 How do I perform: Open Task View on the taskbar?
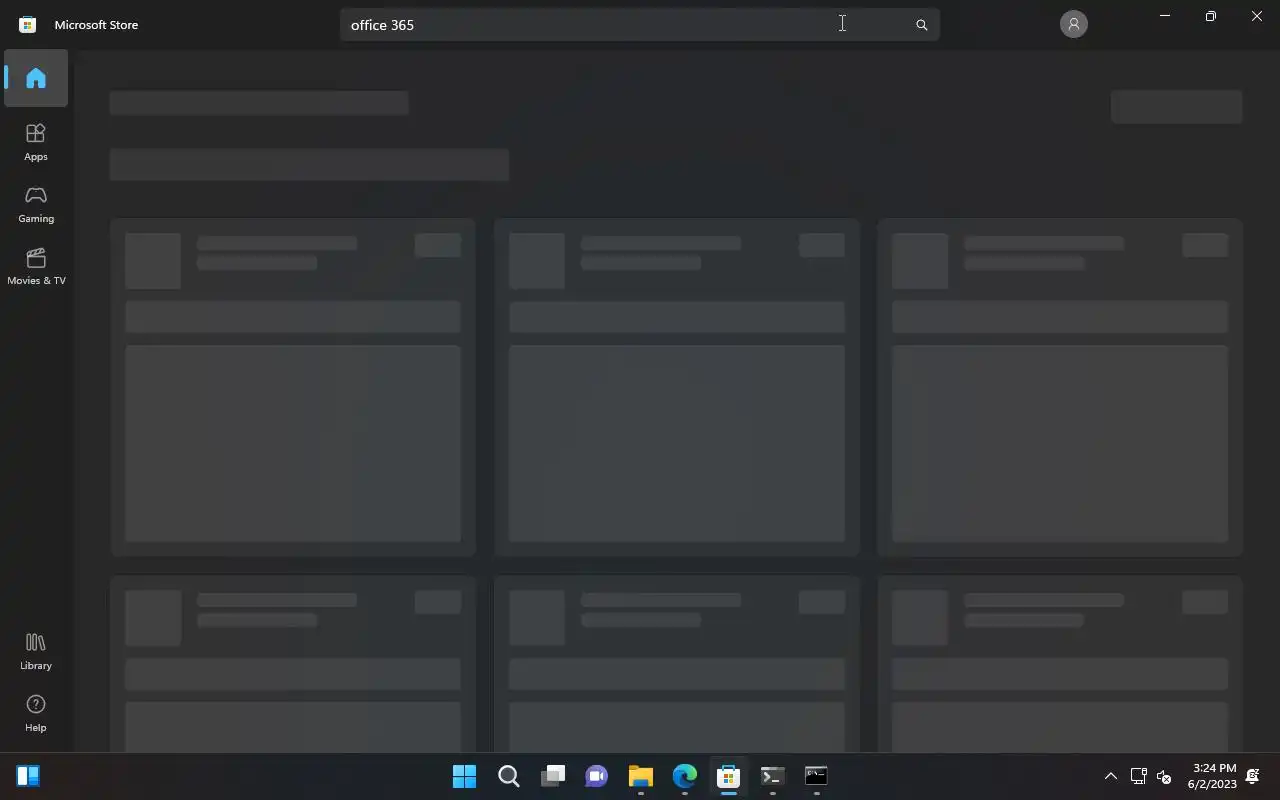click(x=552, y=776)
